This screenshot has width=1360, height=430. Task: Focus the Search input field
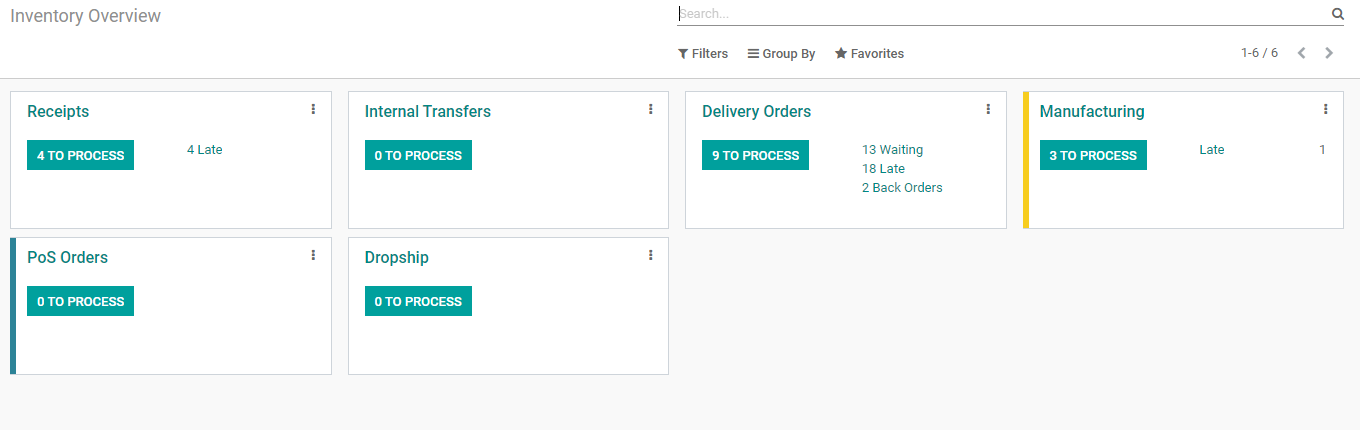click(1000, 14)
